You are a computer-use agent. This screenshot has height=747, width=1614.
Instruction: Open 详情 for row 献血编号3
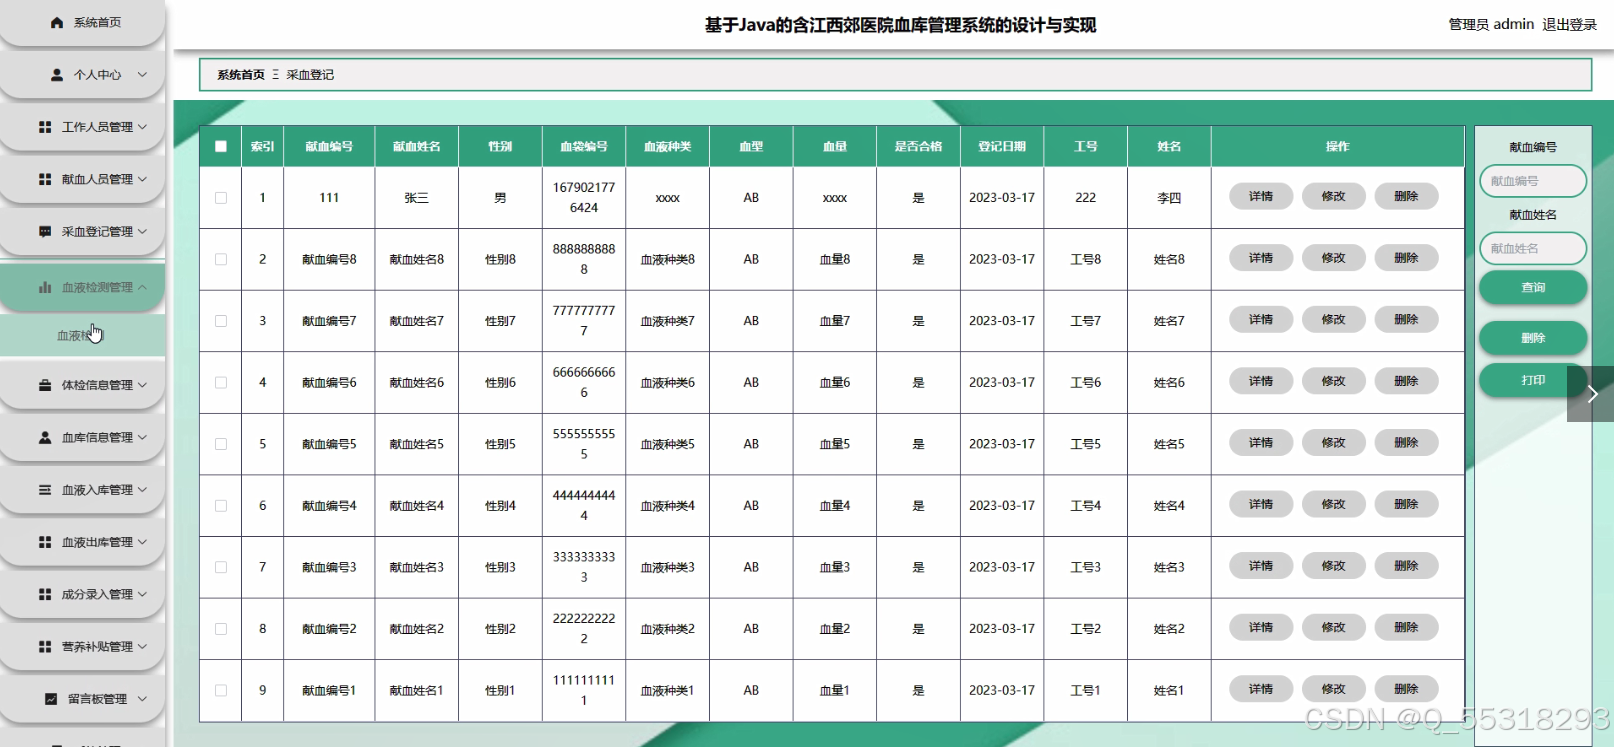(1261, 566)
